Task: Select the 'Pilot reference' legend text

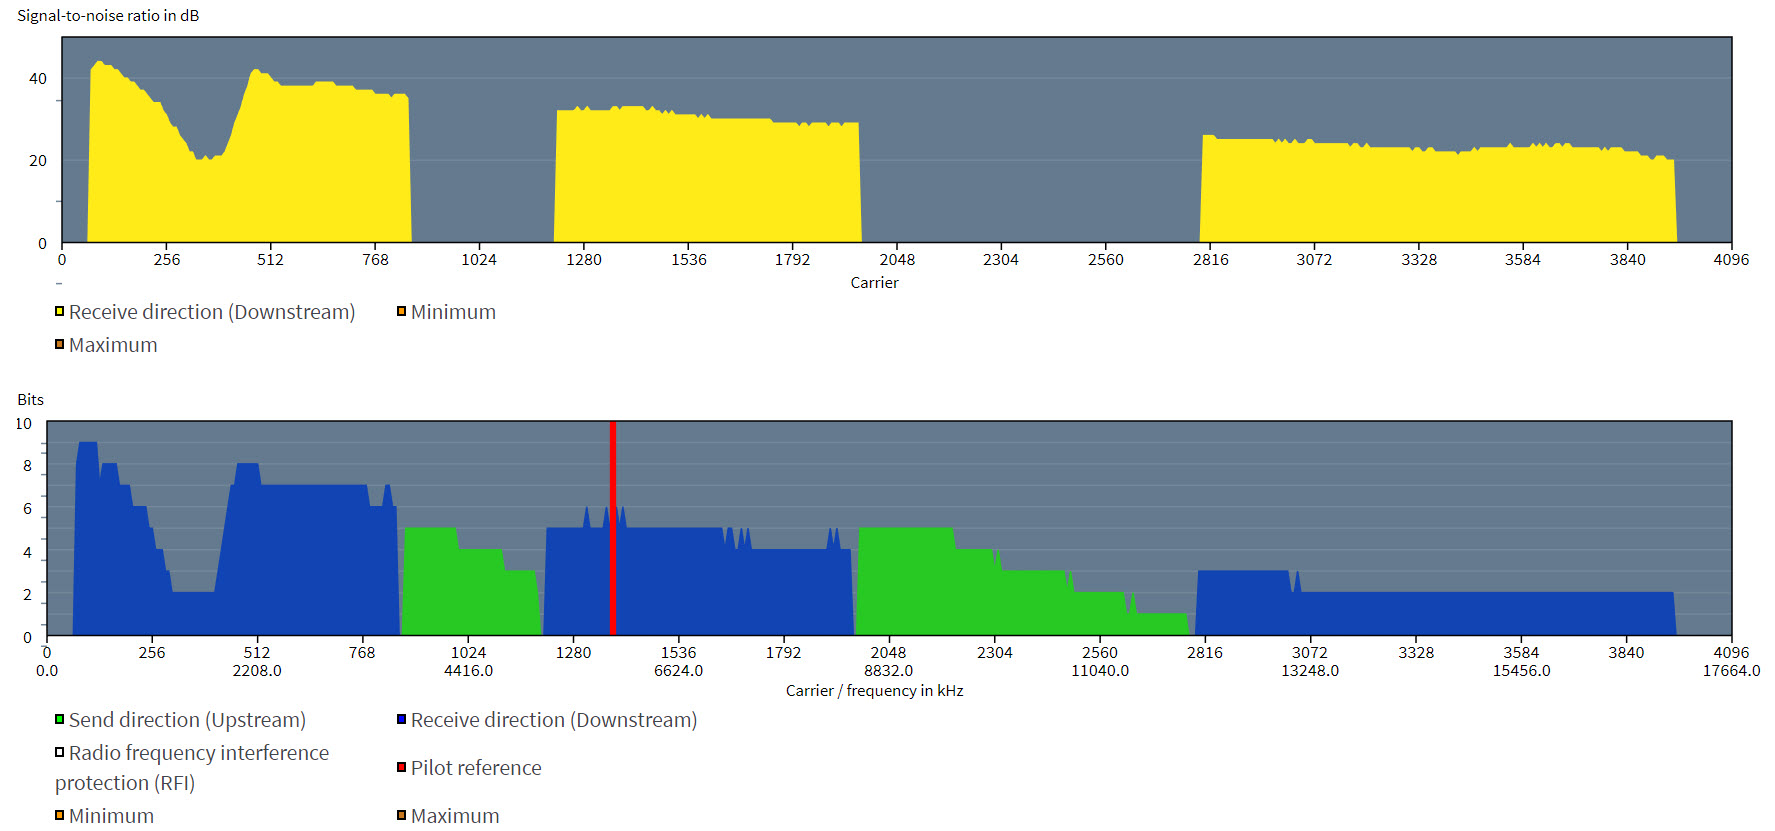Action: tap(476, 768)
